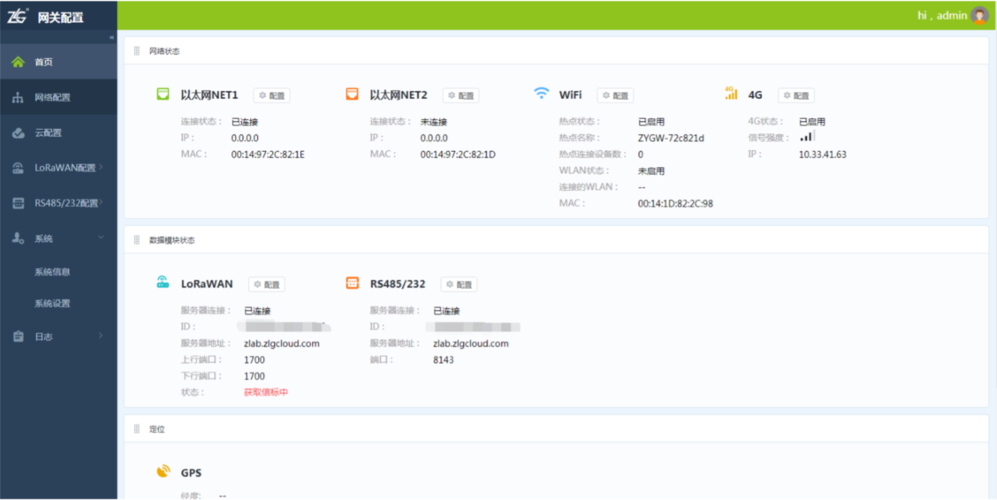The width and height of the screenshot is (997, 500).
Task: Open 系统信息 submenu item
Action: pyautogui.click(x=52, y=272)
